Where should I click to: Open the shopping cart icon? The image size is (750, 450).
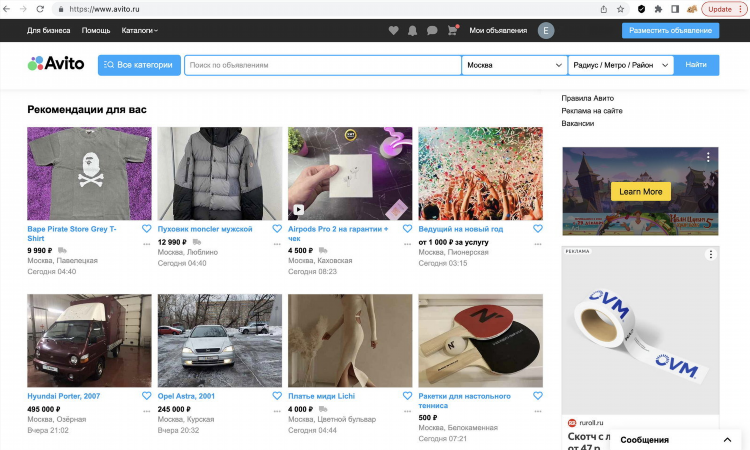click(x=452, y=31)
